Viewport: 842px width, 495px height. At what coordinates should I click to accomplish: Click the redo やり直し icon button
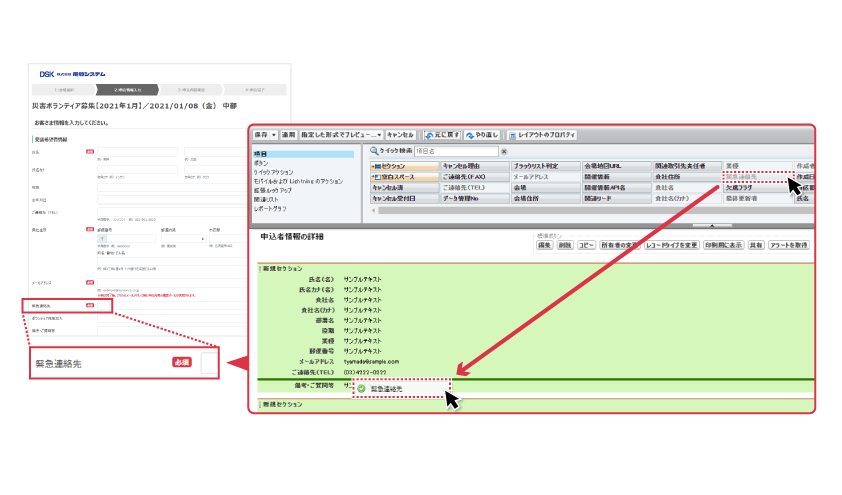(x=470, y=134)
